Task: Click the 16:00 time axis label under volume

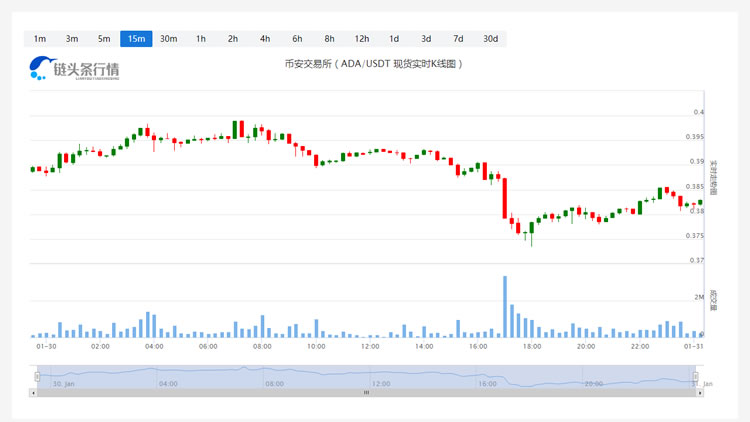Action: (x=478, y=346)
